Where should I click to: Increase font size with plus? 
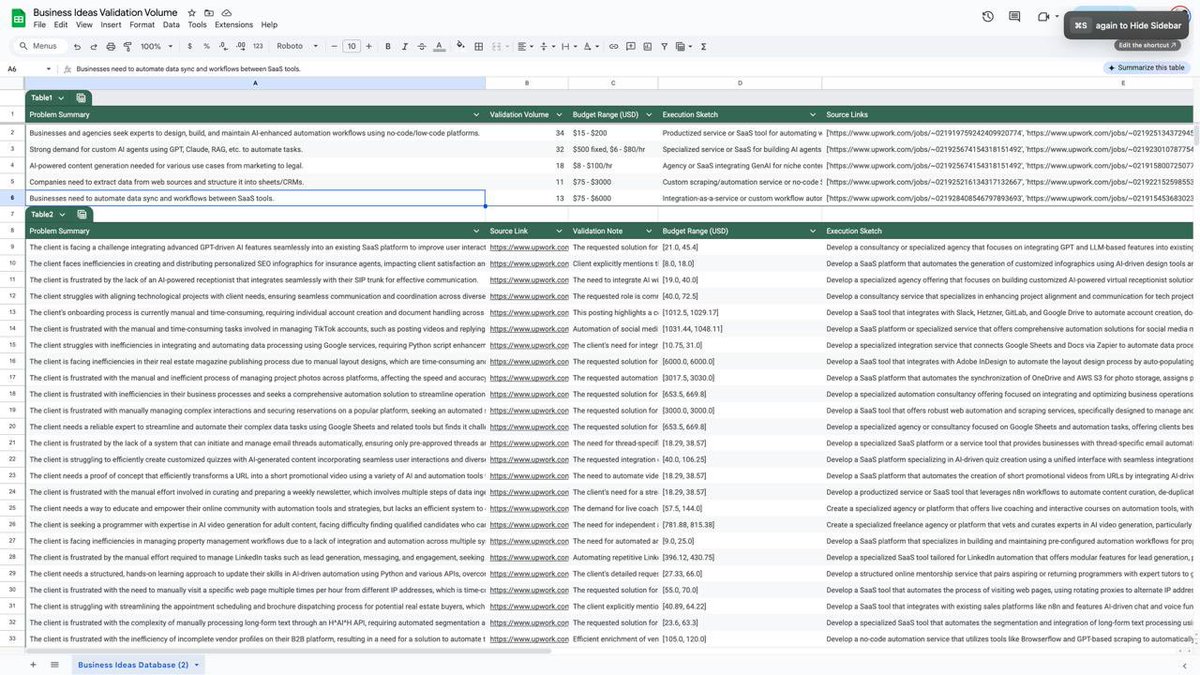pos(369,46)
